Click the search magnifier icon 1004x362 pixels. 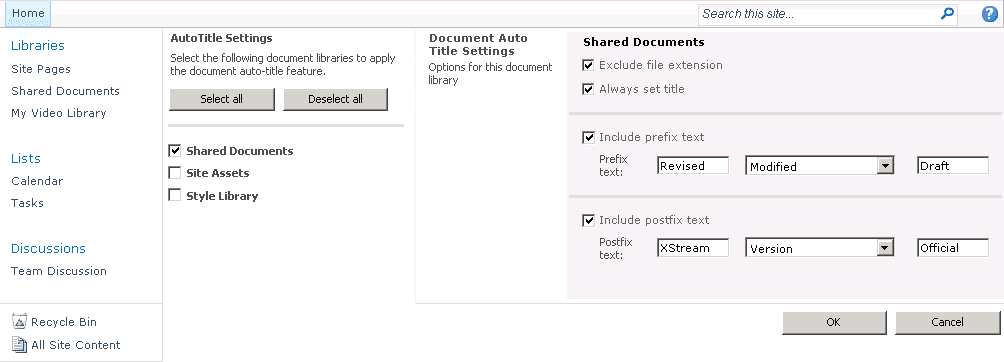(x=947, y=13)
